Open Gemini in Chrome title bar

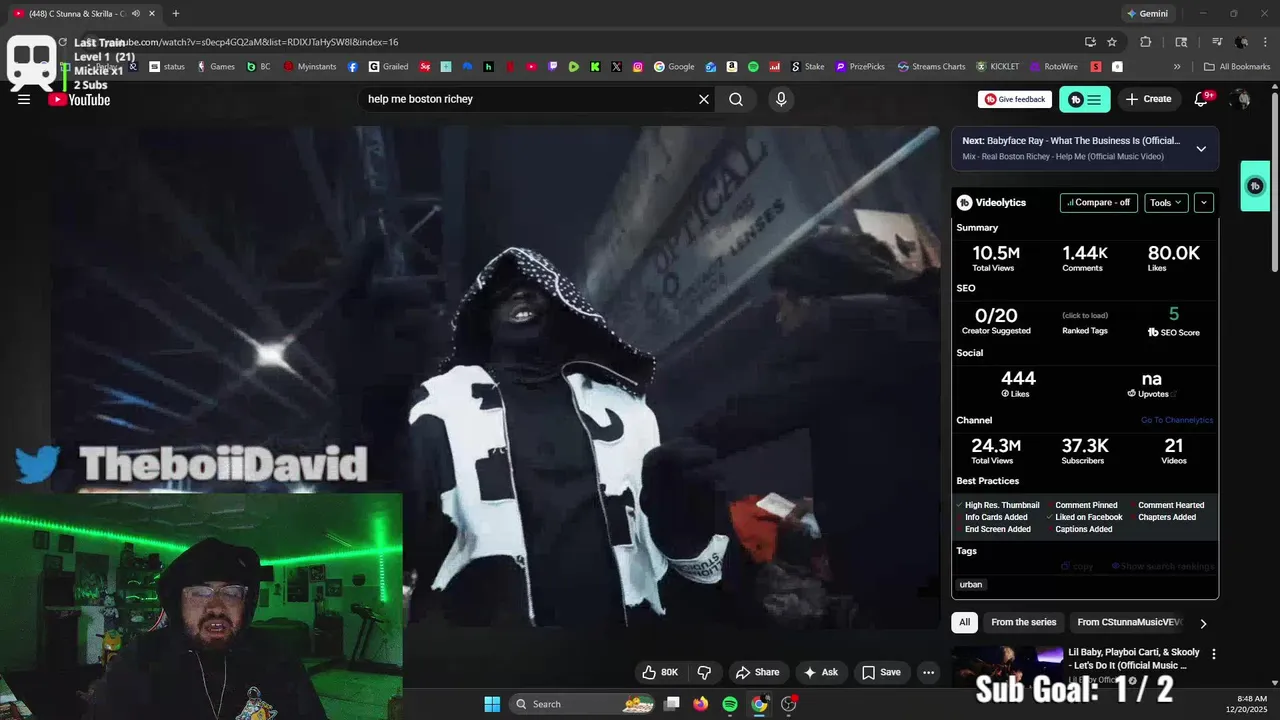tap(1147, 14)
